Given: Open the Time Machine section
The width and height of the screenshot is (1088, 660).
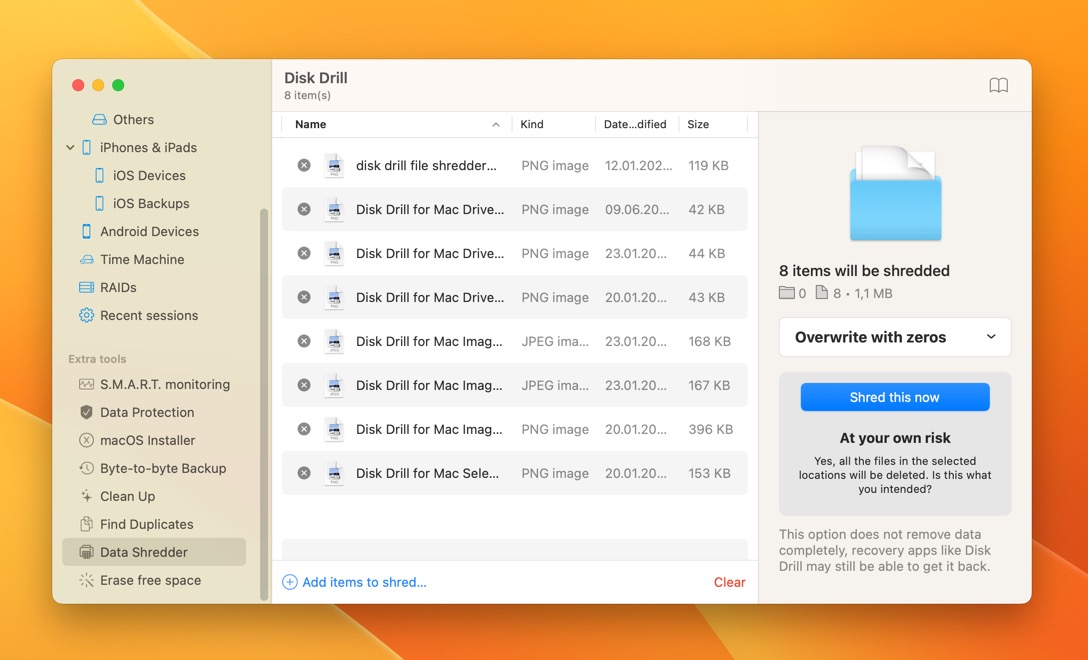Looking at the screenshot, I should tap(132, 260).
